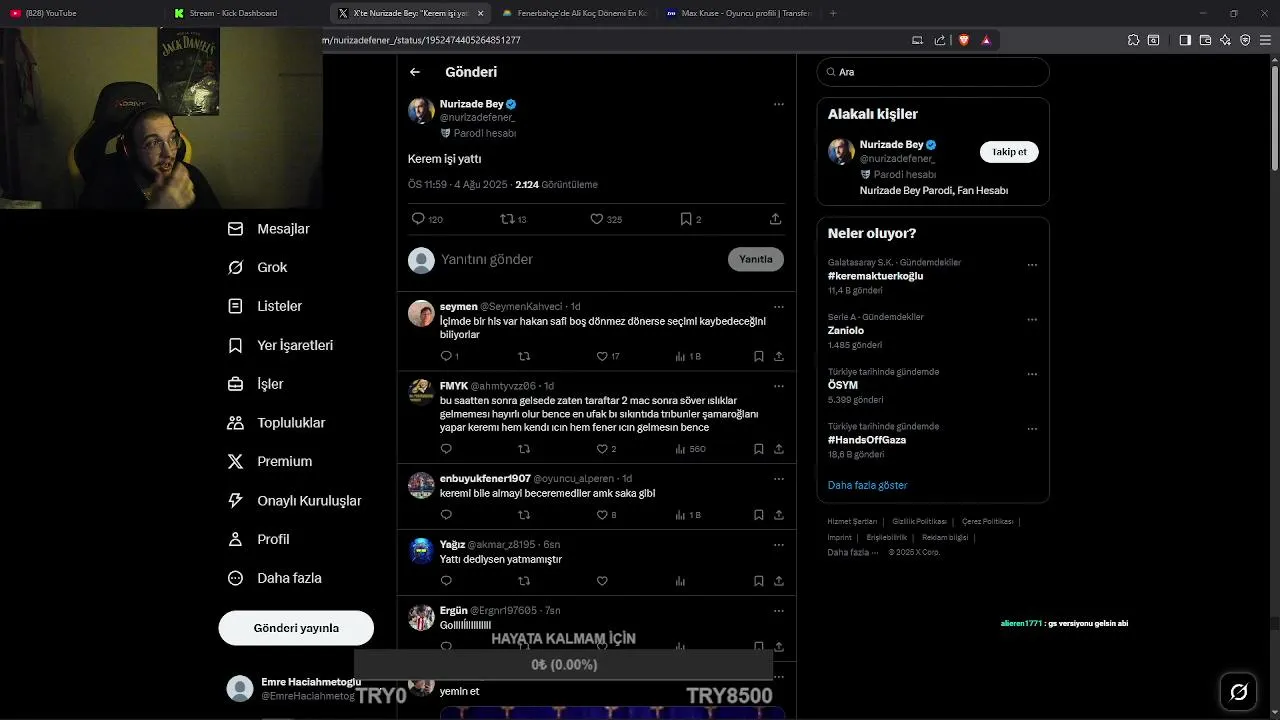Screen dimensions: 1280x720
Task: Click the retweet icon with 13 reposts
Action: [507, 219]
